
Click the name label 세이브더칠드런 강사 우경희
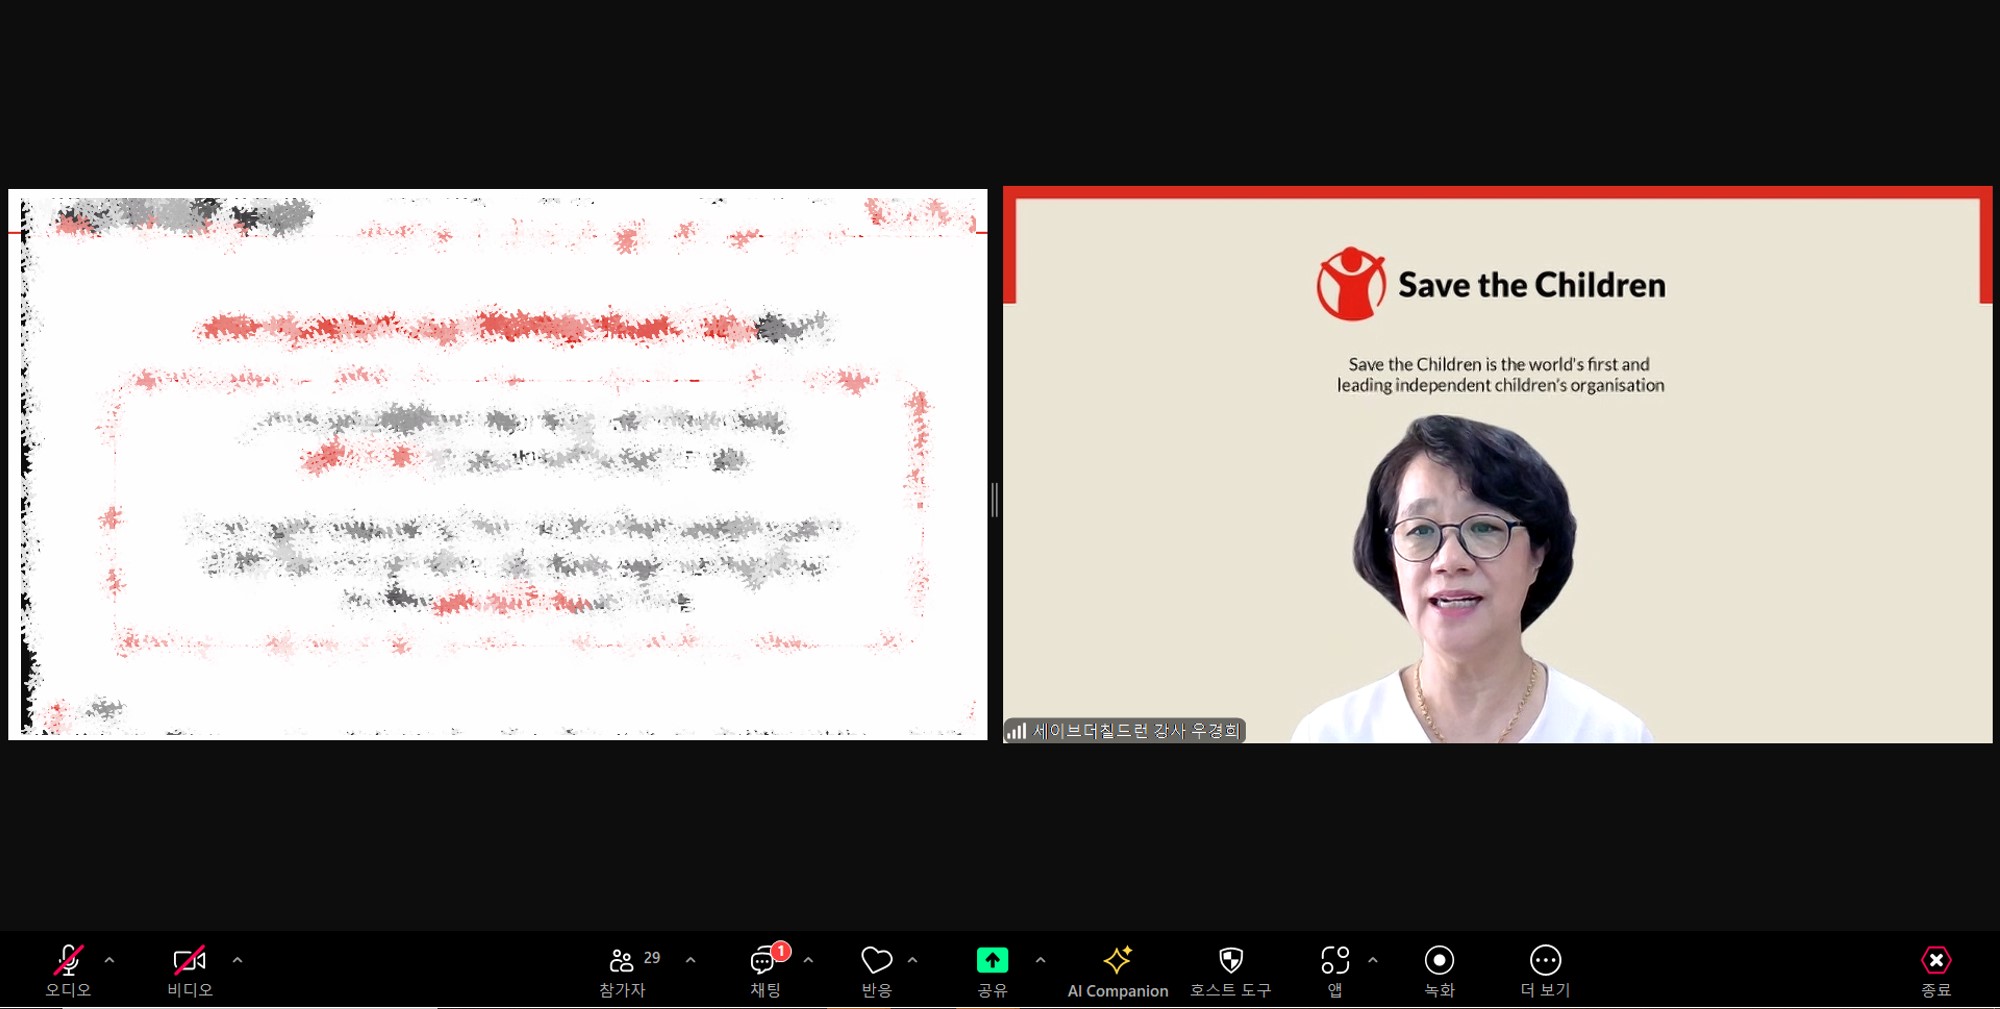pyautogui.click(x=1136, y=731)
